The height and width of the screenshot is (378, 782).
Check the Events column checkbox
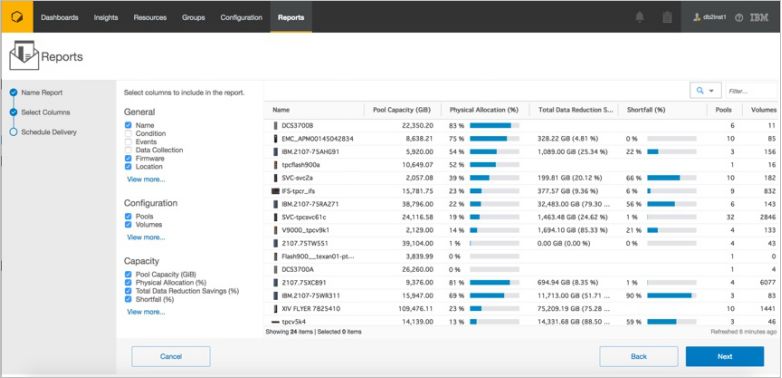[128, 142]
